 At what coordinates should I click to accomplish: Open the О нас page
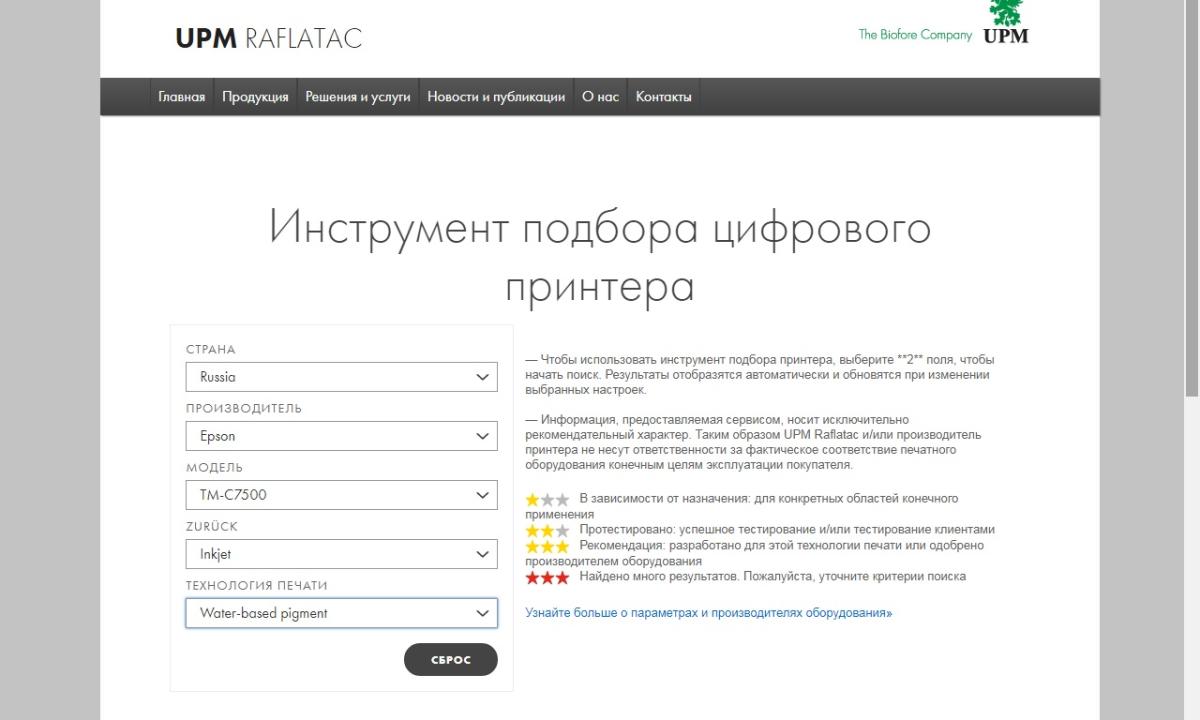[600, 96]
